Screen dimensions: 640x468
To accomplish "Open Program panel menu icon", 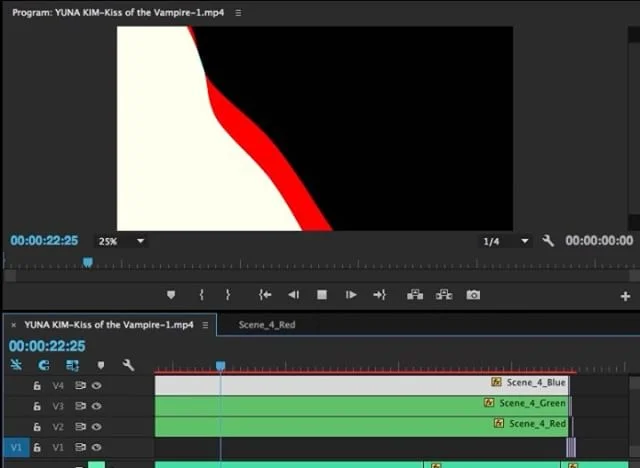I will [238, 13].
